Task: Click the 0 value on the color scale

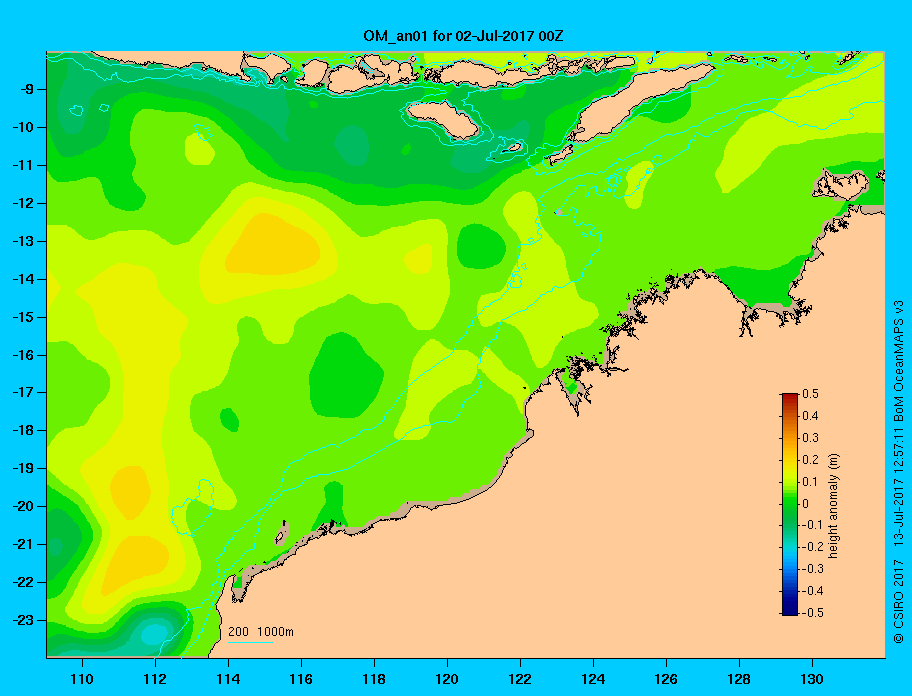Action: pyautogui.click(x=806, y=504)
